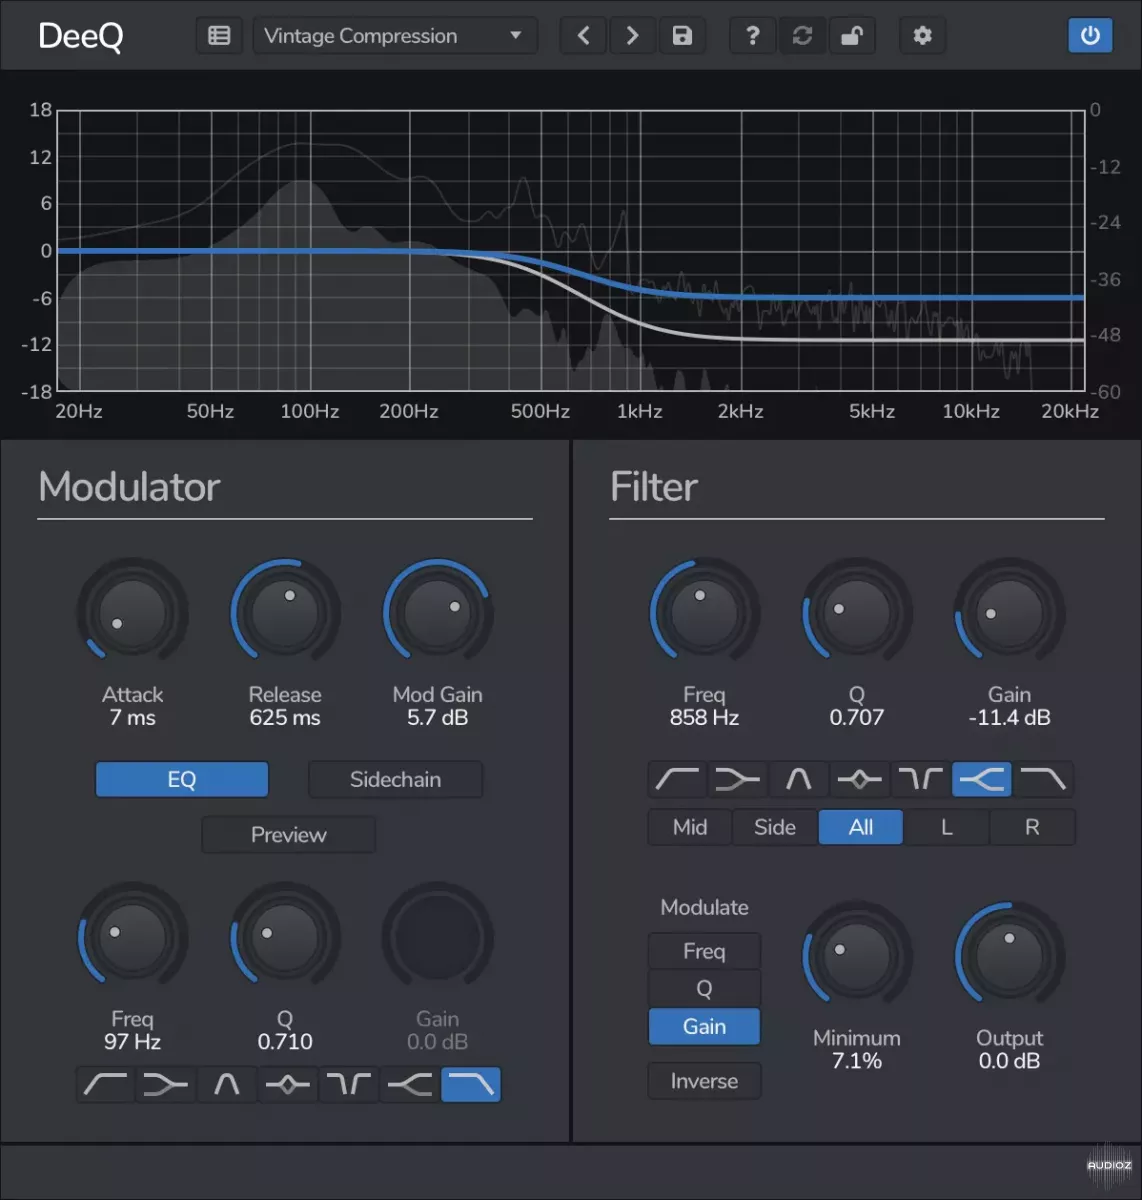
Task: Click the Output value 0.0 dB
Action: click(1009, 1061)
